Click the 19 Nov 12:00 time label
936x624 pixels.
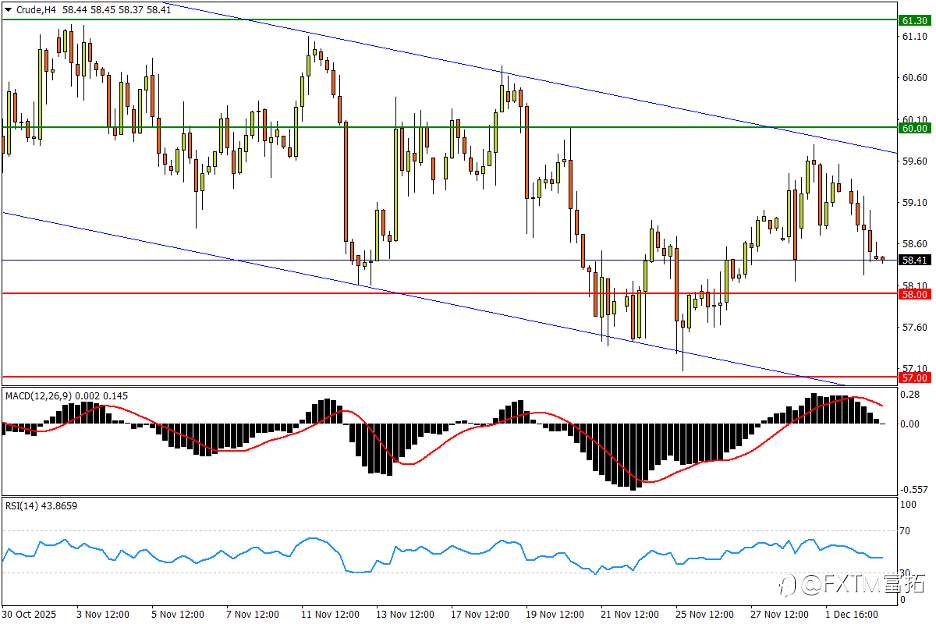(x=555, y=614)
